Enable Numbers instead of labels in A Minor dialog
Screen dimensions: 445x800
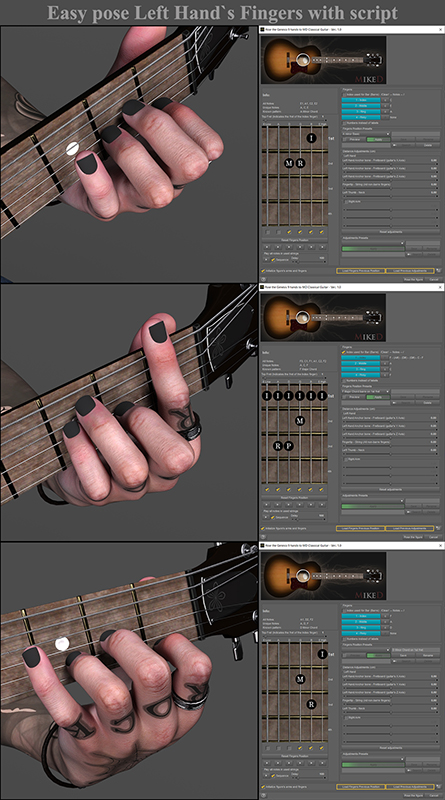344,123
